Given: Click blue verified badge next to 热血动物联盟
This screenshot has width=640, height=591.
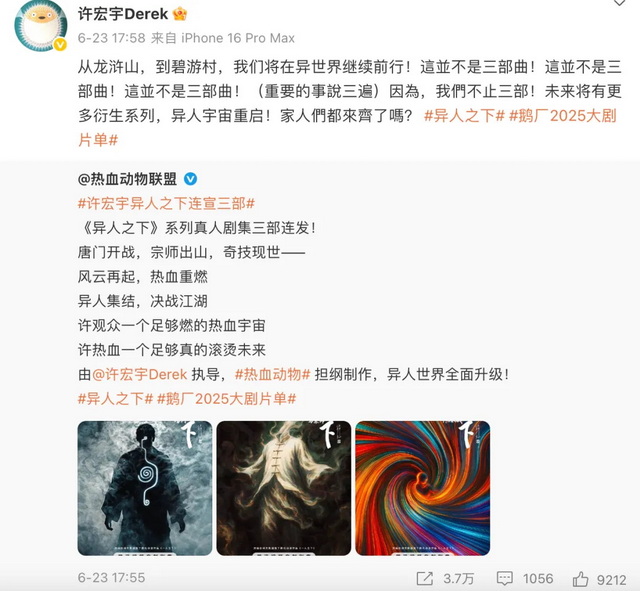Looking at the screenshot, I should (x=190, y=179).
